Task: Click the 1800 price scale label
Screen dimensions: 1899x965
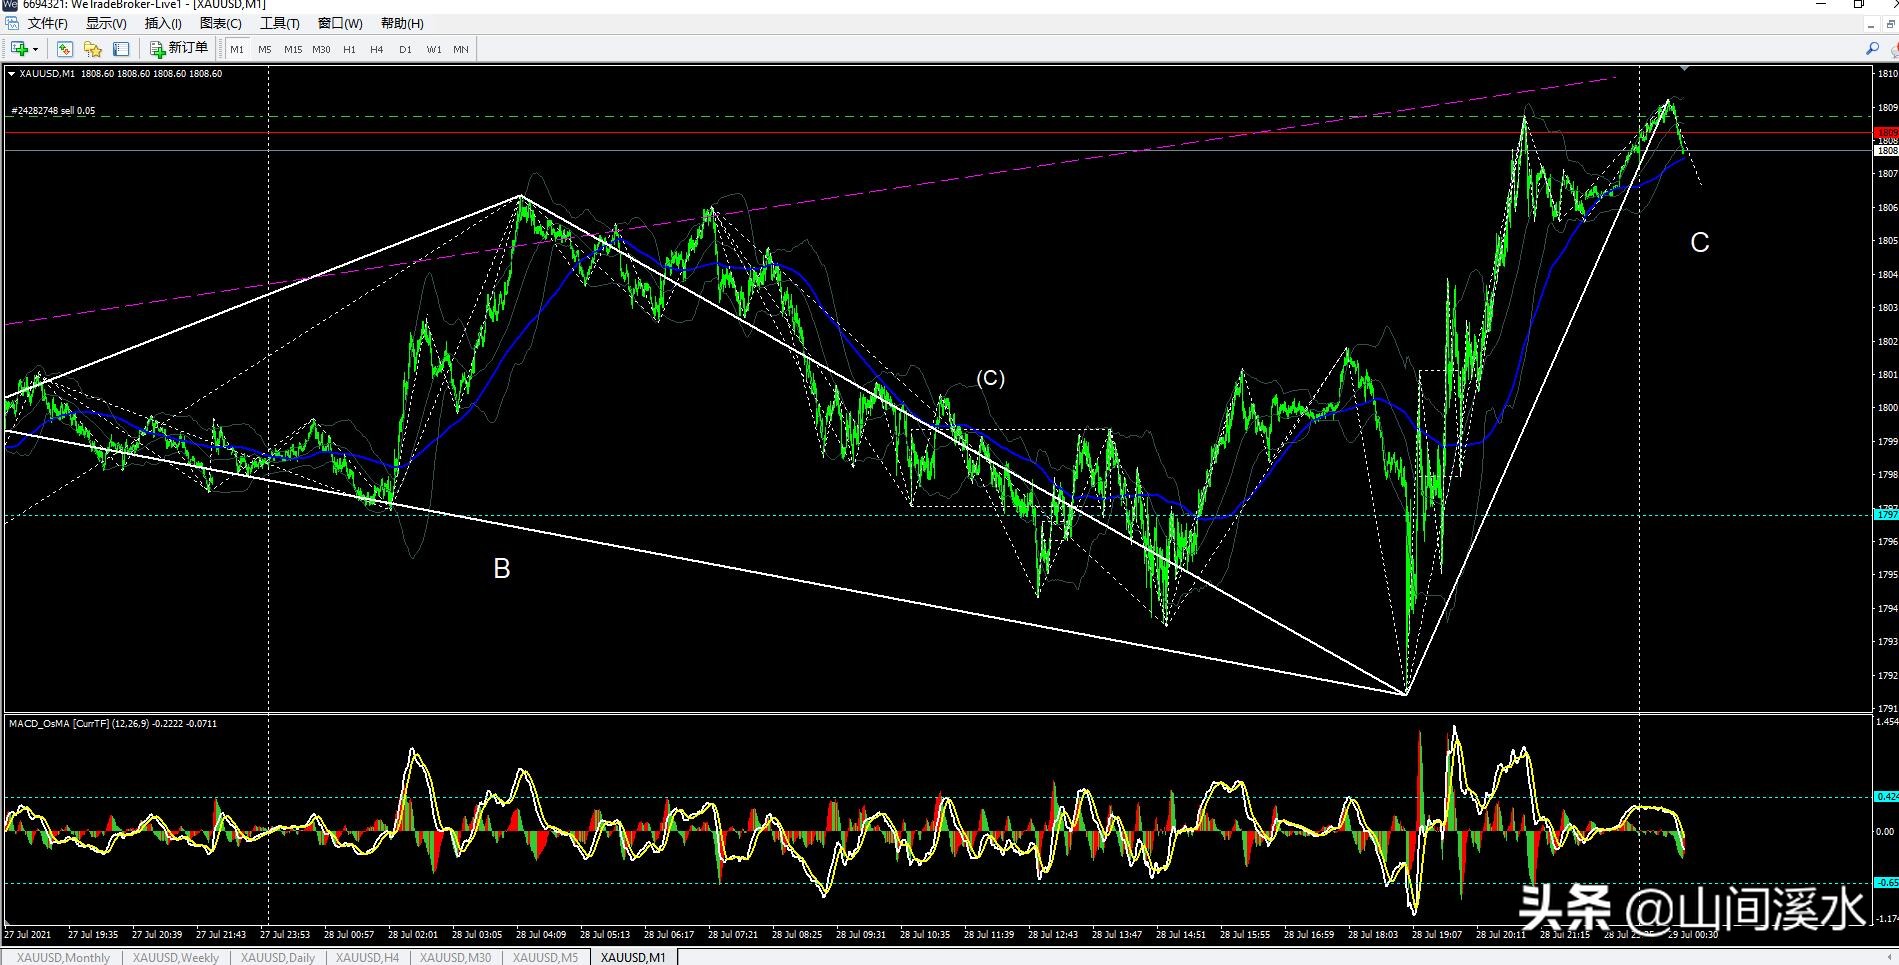Action: pyautogui.click(x=1887, y=408)
